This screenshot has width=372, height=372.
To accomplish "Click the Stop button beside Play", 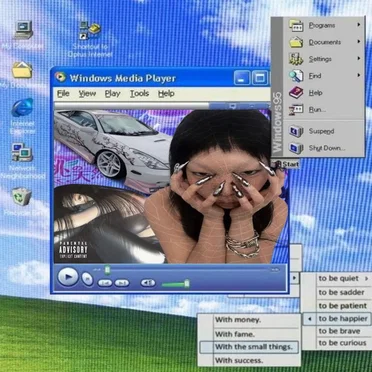I will pos(87,279).
